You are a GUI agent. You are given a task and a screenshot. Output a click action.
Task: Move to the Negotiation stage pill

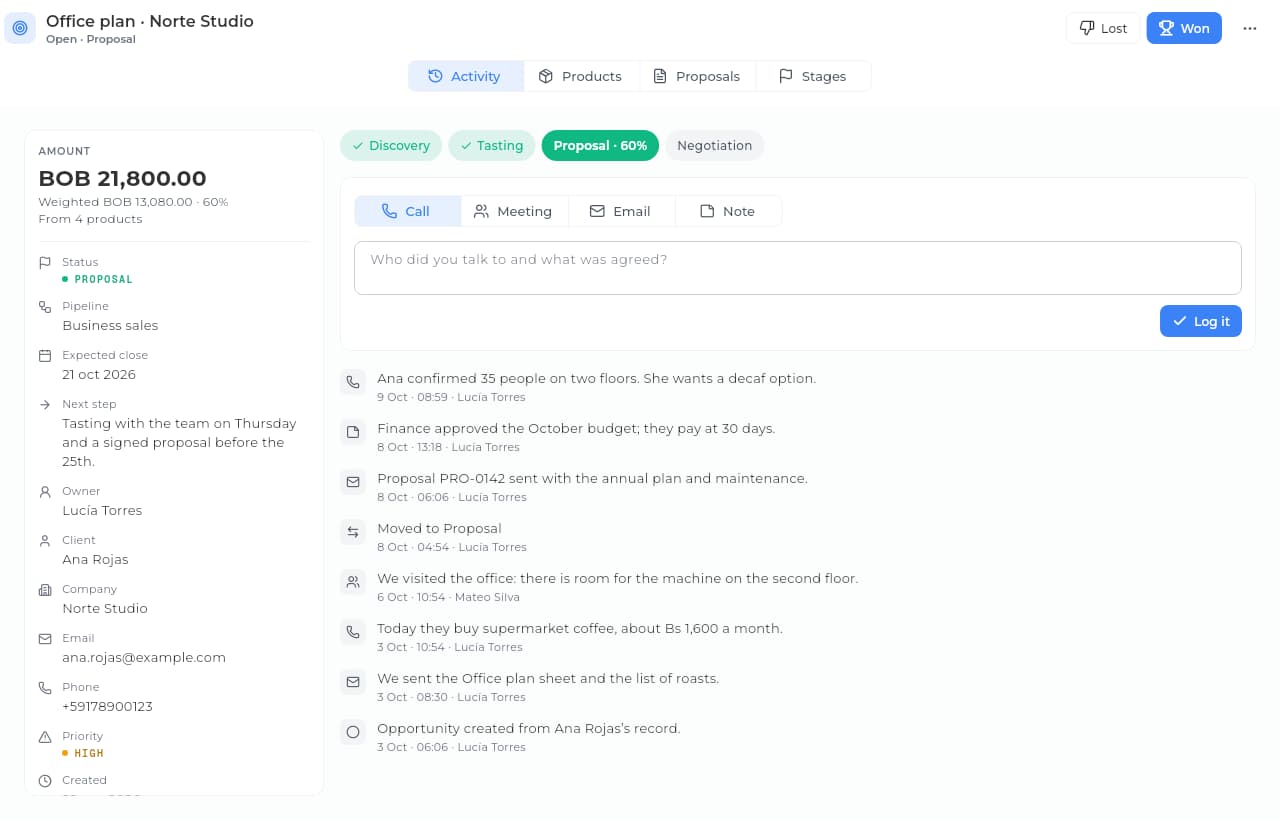point(715,146)
